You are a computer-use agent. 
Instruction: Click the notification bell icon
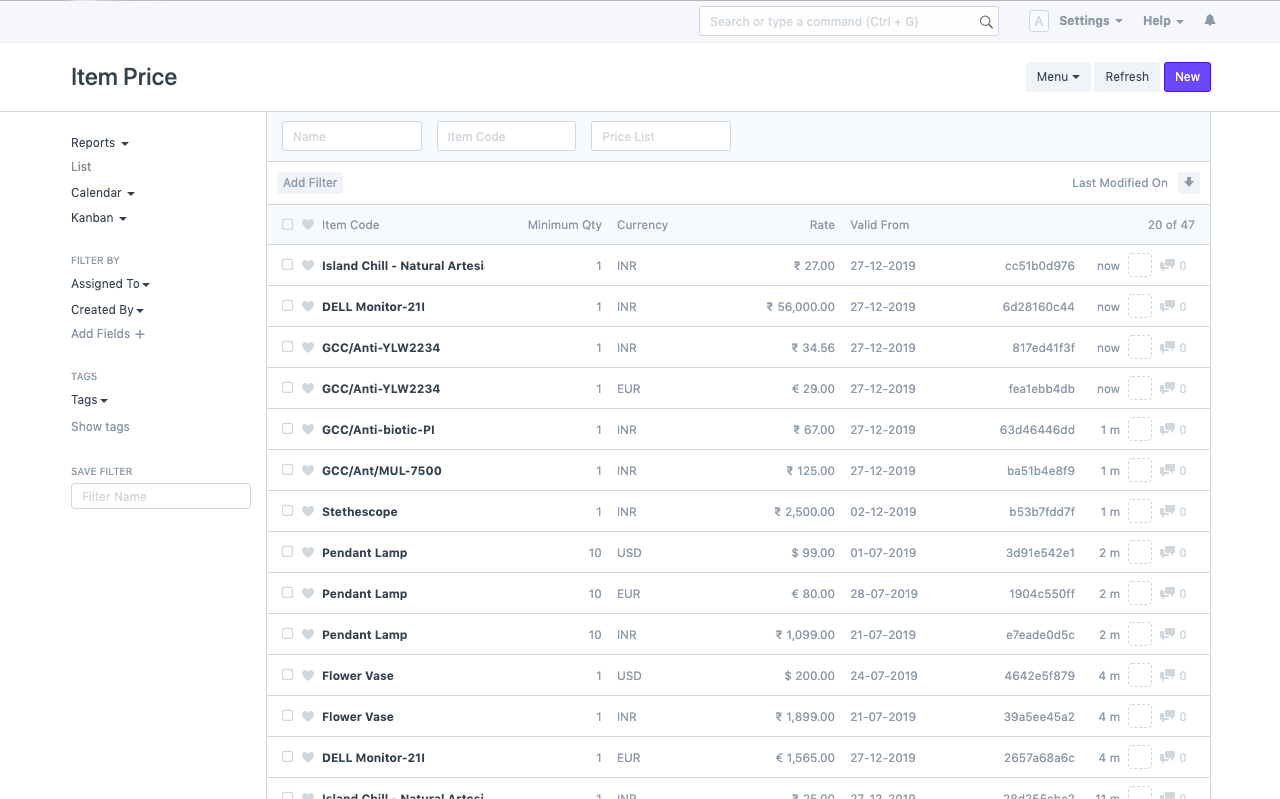(x=1210, y=21)
